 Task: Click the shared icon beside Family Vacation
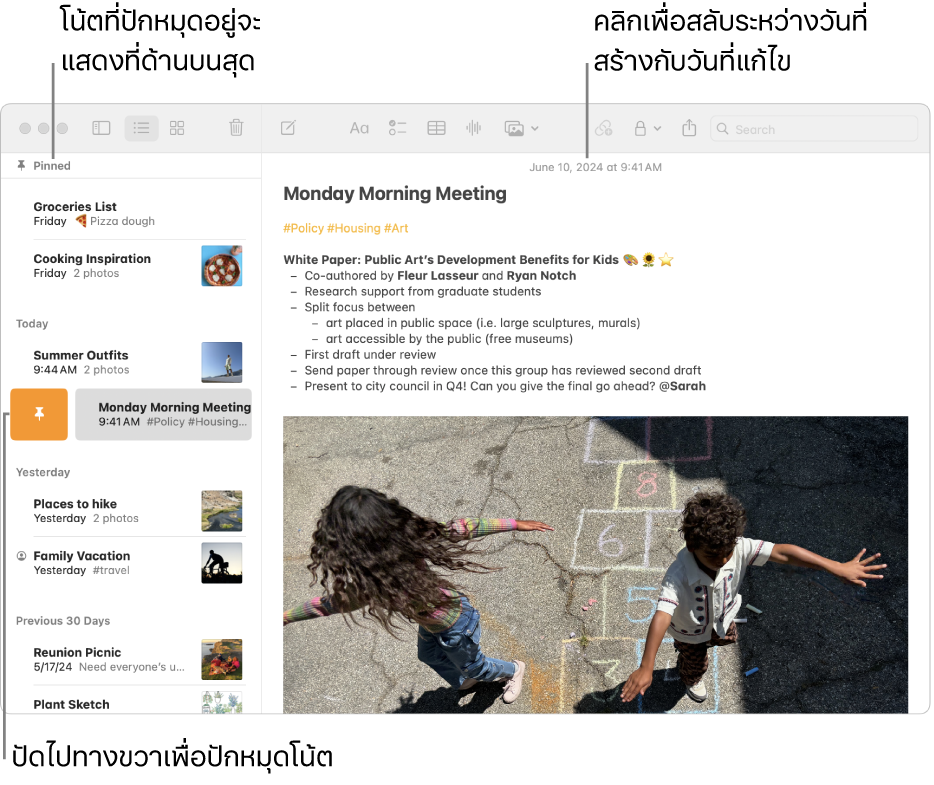pyautogui.click(x=21, y=556)
